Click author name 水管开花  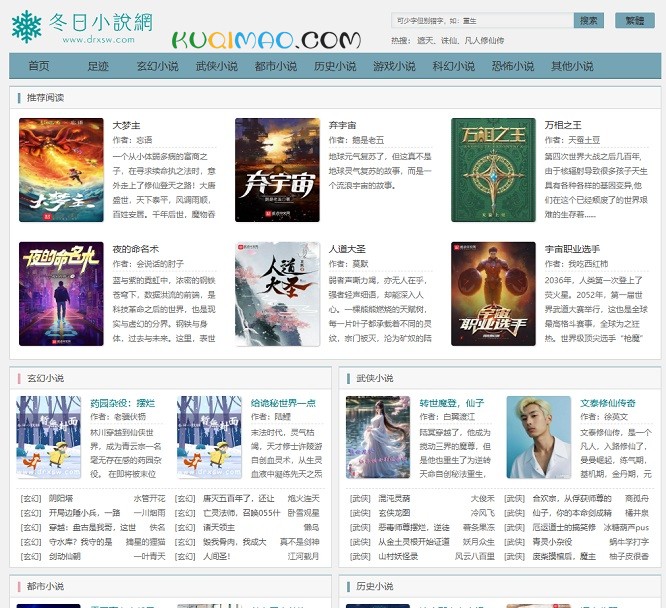(x=150, y=498)
